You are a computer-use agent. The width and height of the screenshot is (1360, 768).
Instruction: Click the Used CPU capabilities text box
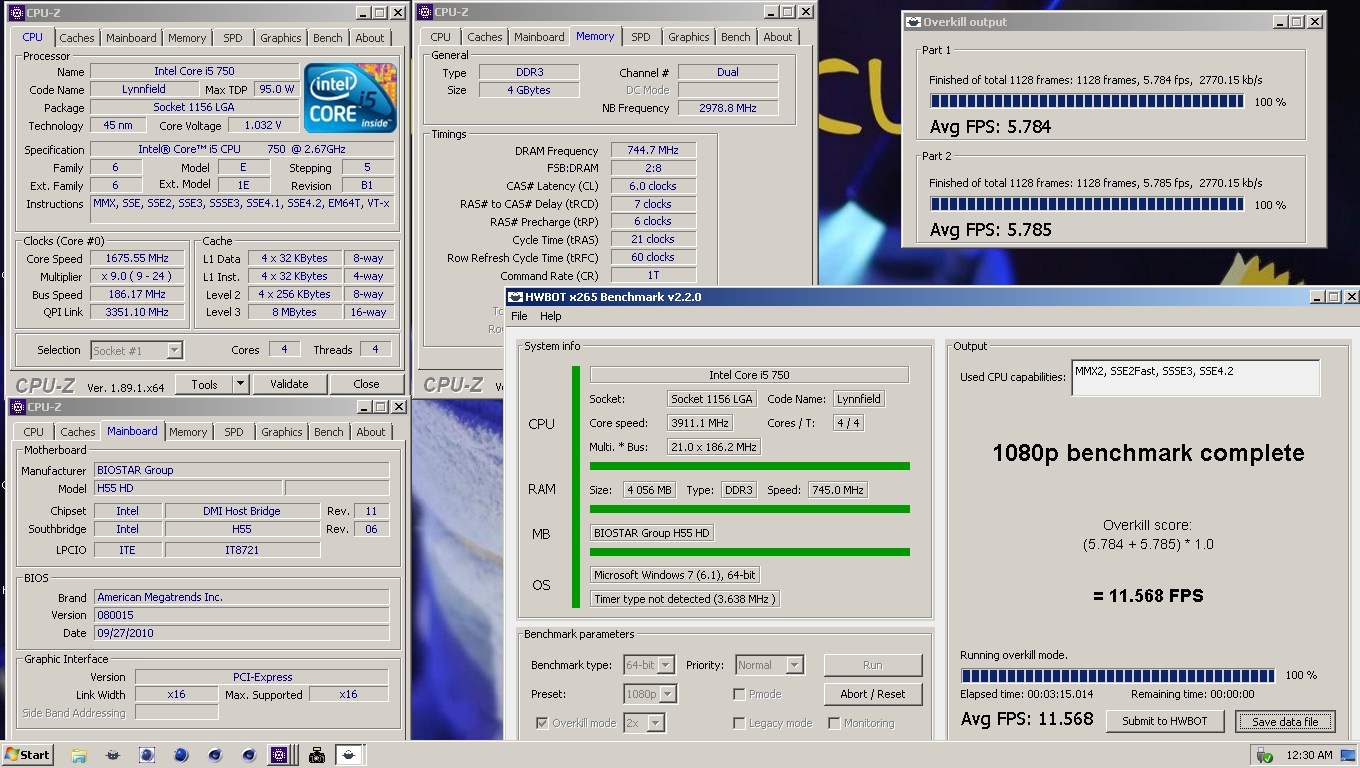(1195, 377)
